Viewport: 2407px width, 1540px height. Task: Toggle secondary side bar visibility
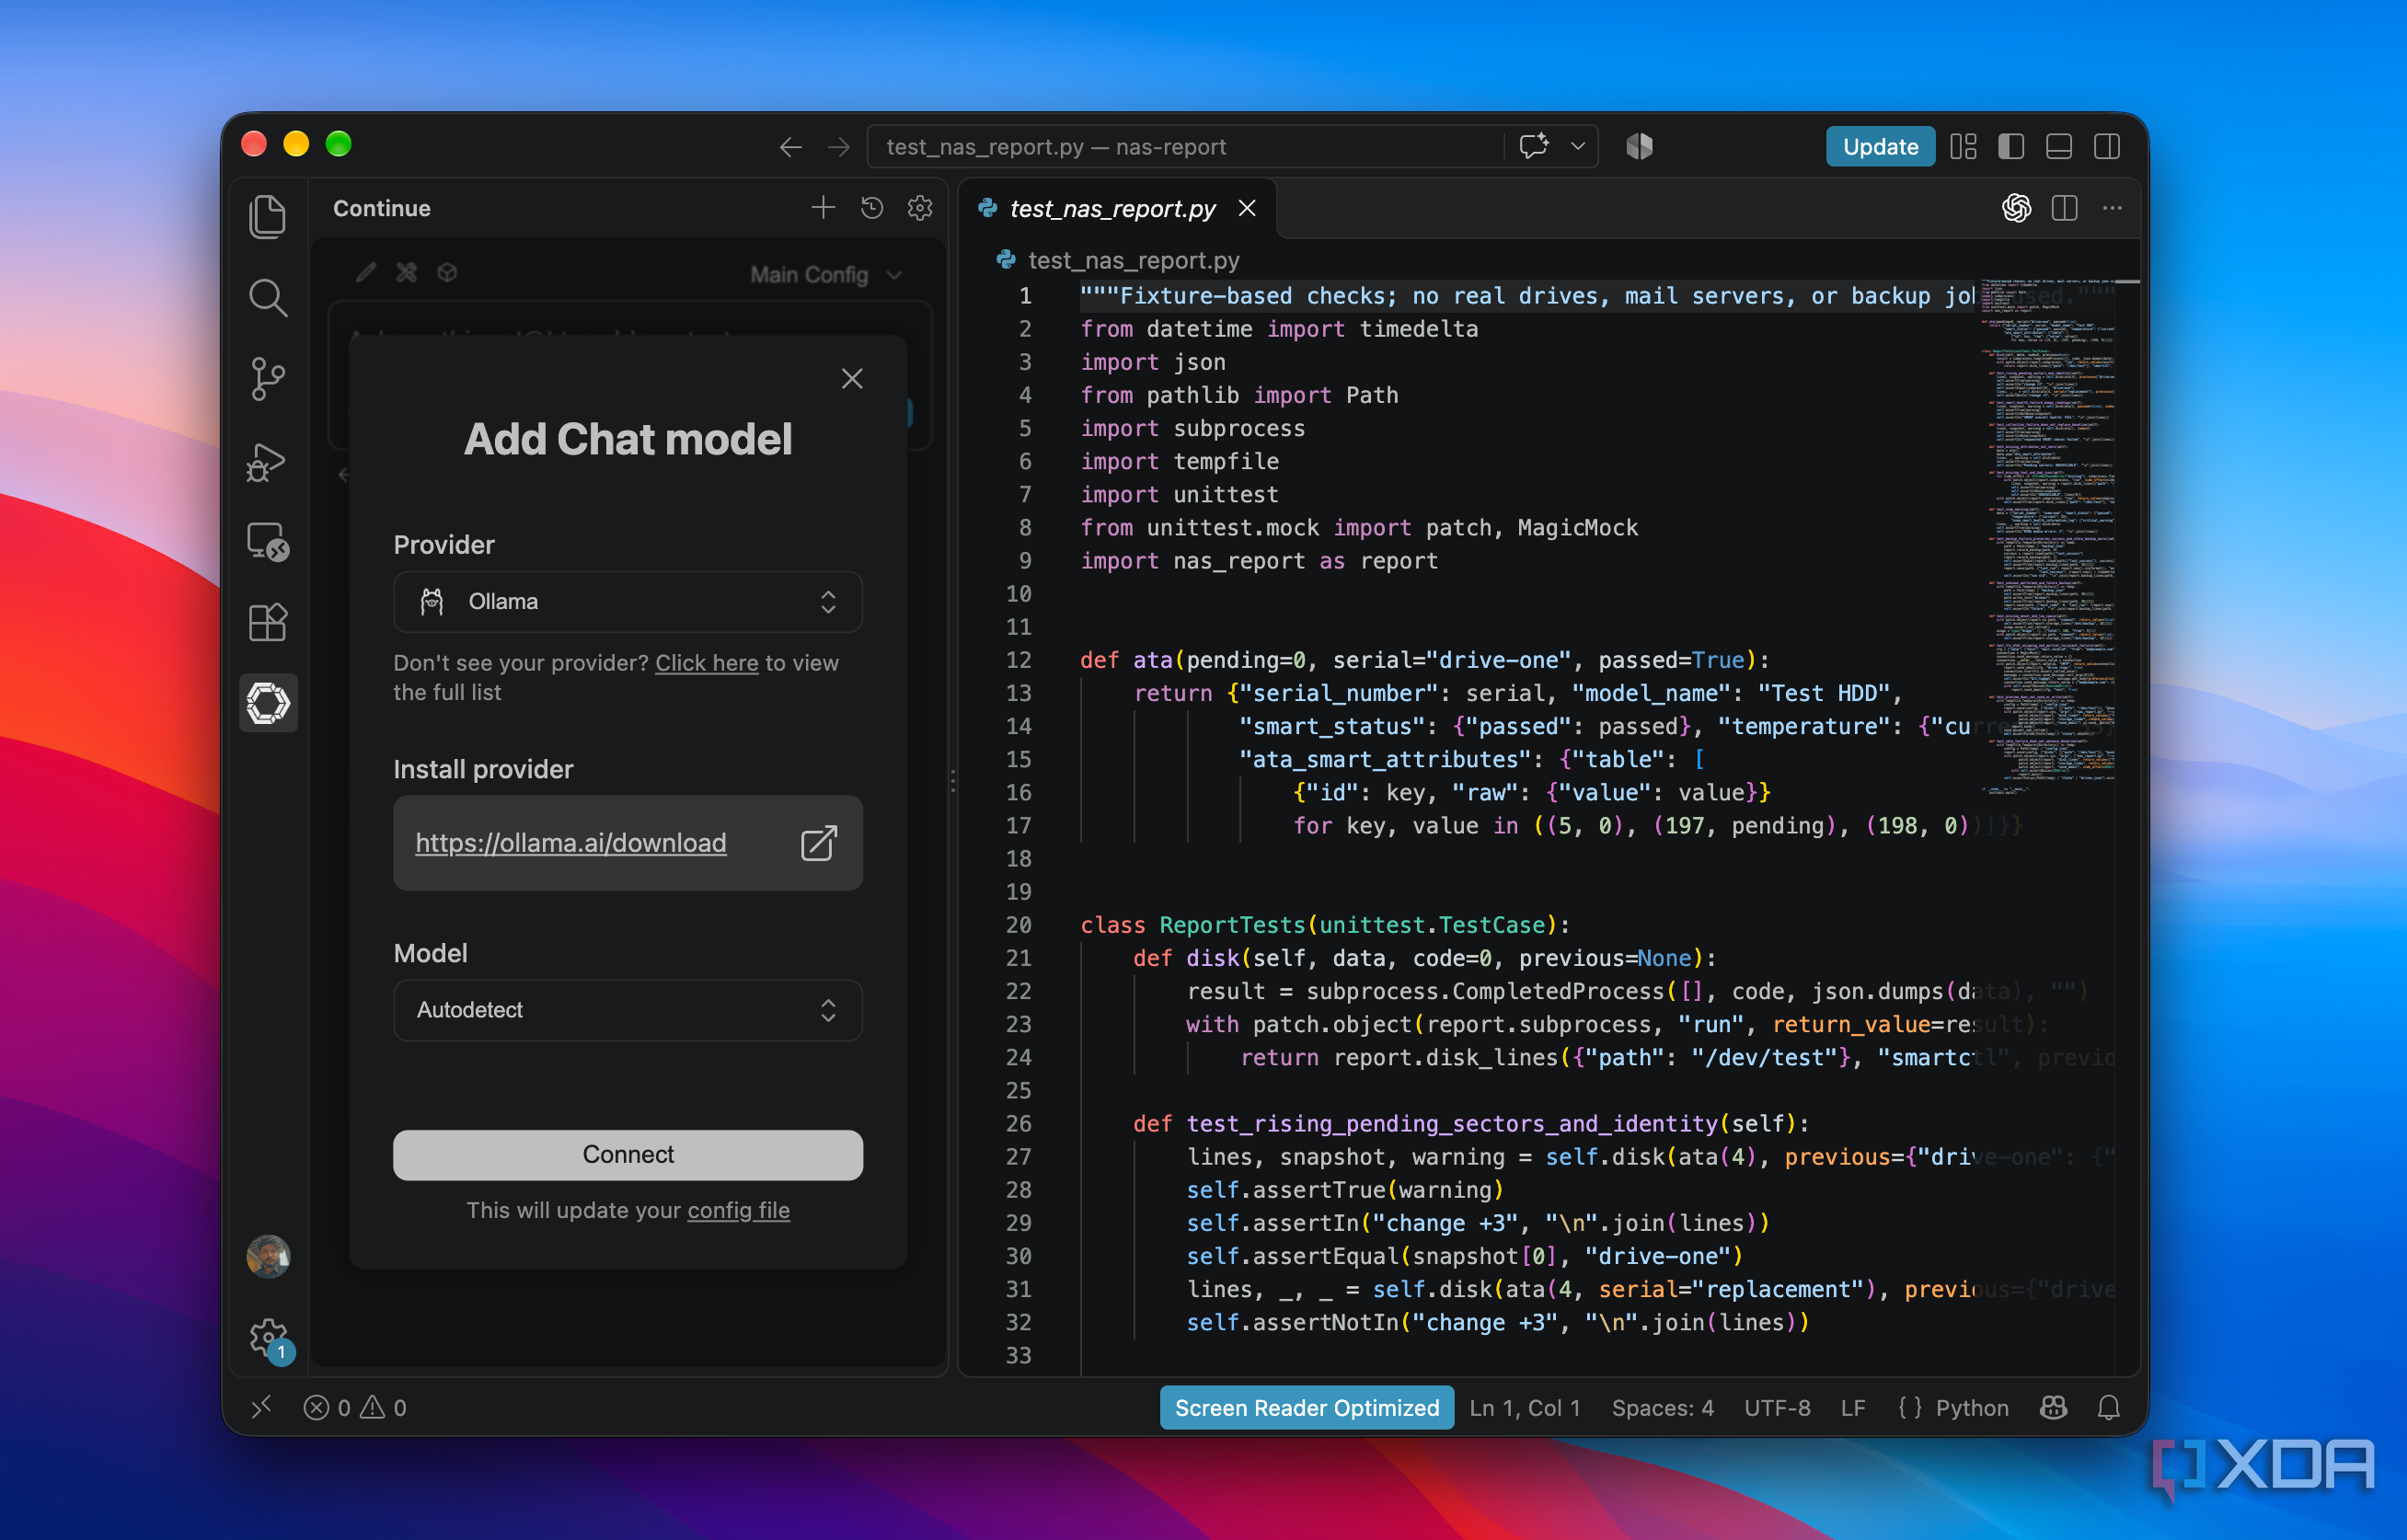2107,146
